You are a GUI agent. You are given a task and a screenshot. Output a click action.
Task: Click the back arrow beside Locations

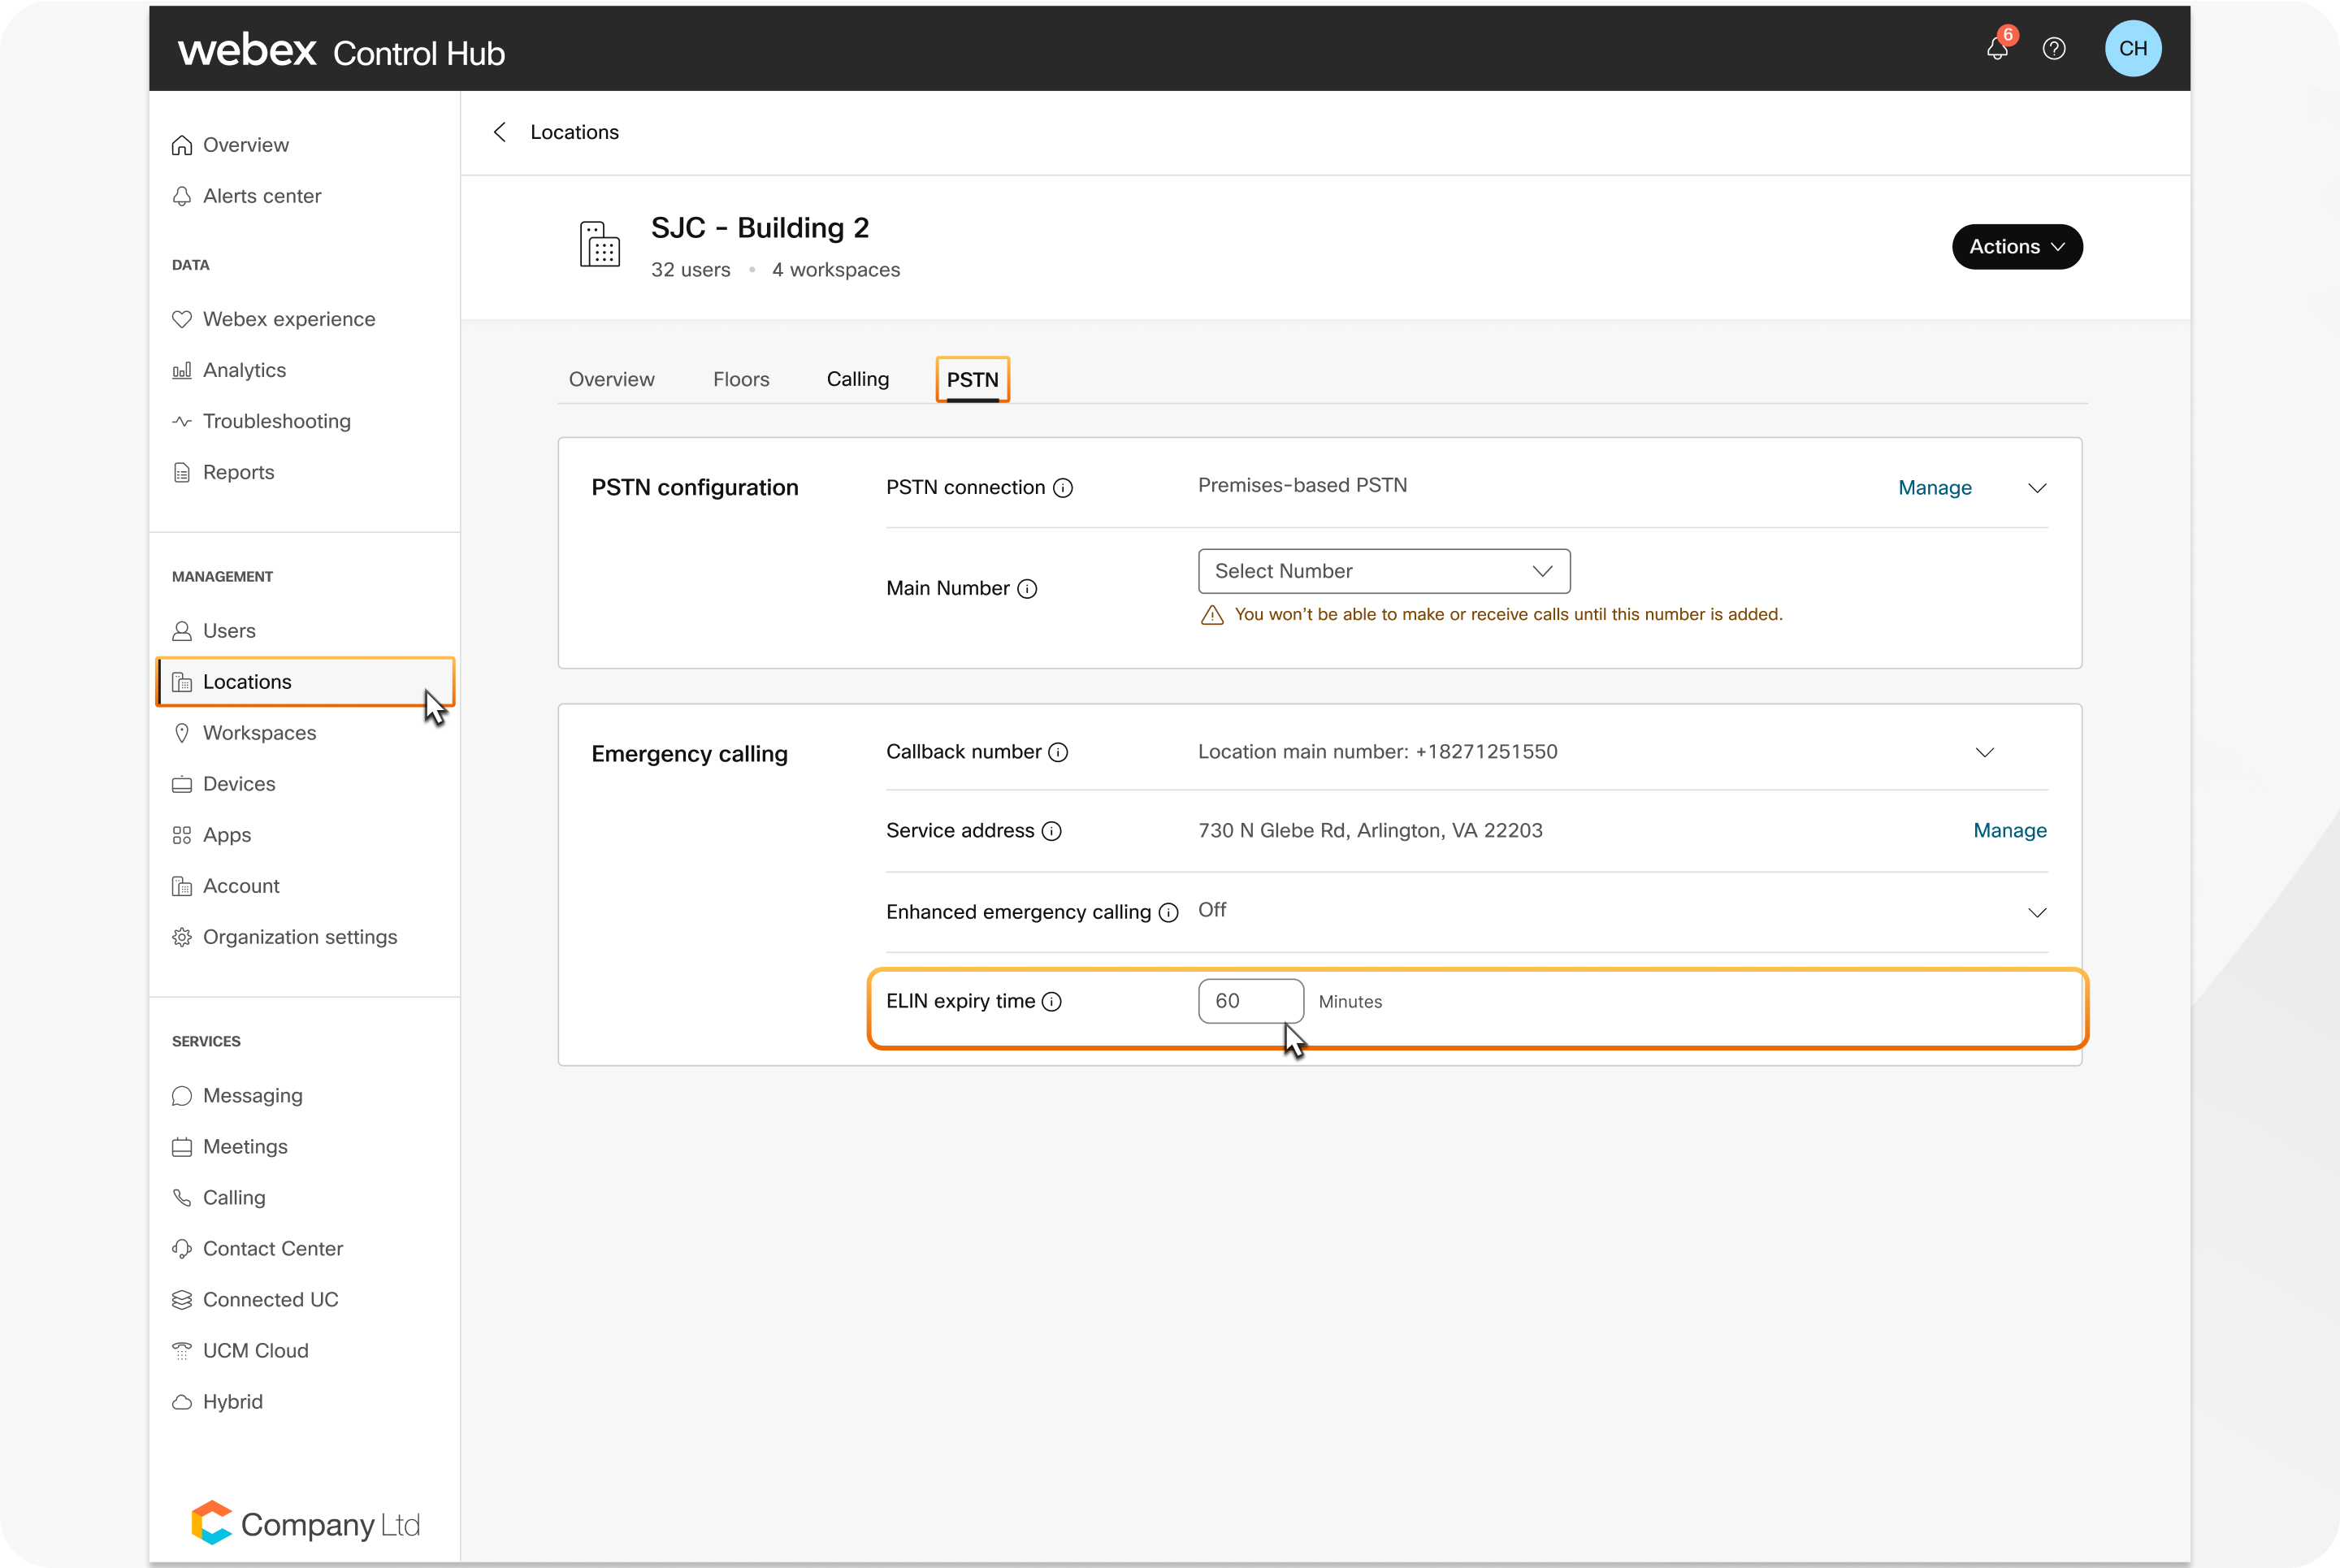(500, 132)
